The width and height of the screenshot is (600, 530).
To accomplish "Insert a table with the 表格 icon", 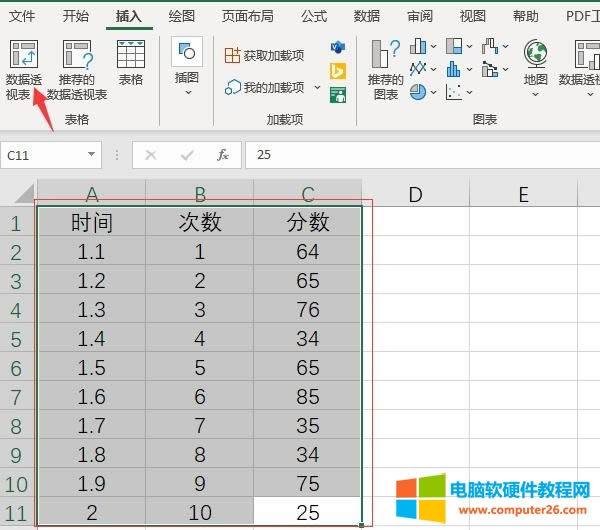I will (x=131, y=62).
